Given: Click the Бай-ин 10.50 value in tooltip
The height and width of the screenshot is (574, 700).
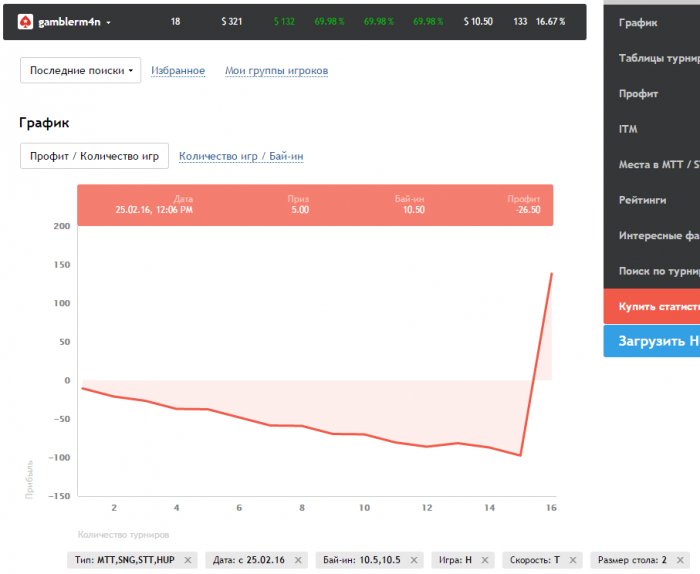Looking at the screenshot, I should tap(414, 210).
